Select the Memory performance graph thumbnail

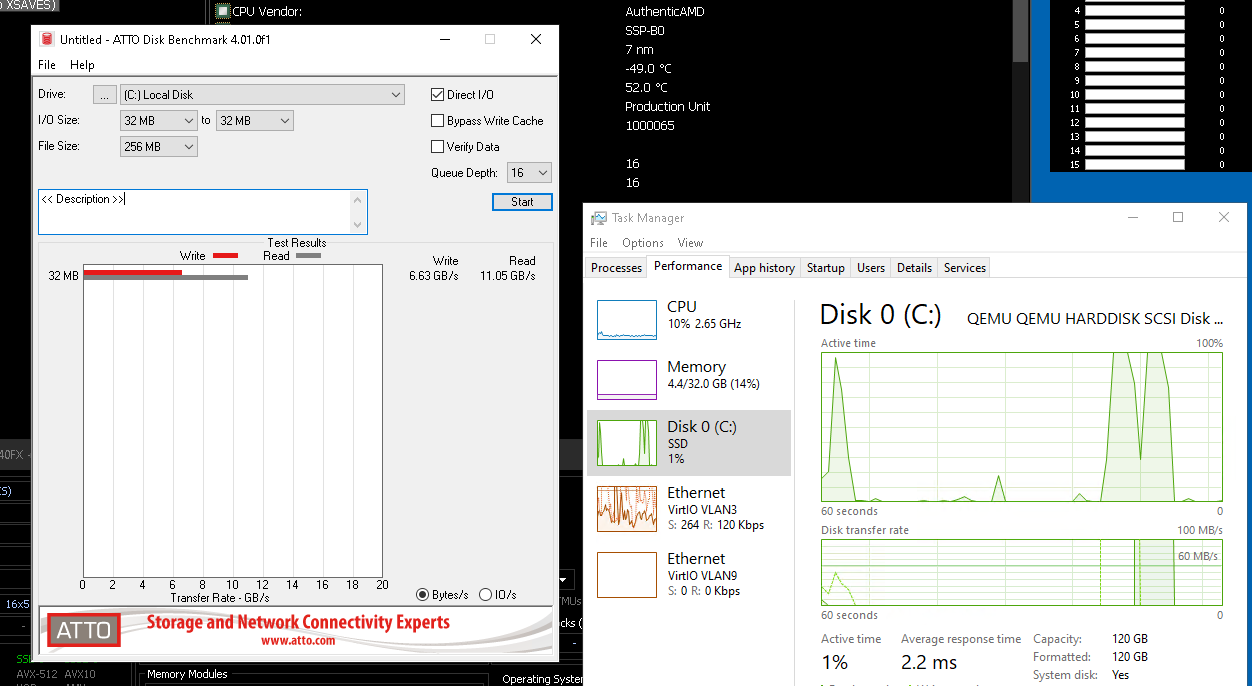(x=626, y=380)
